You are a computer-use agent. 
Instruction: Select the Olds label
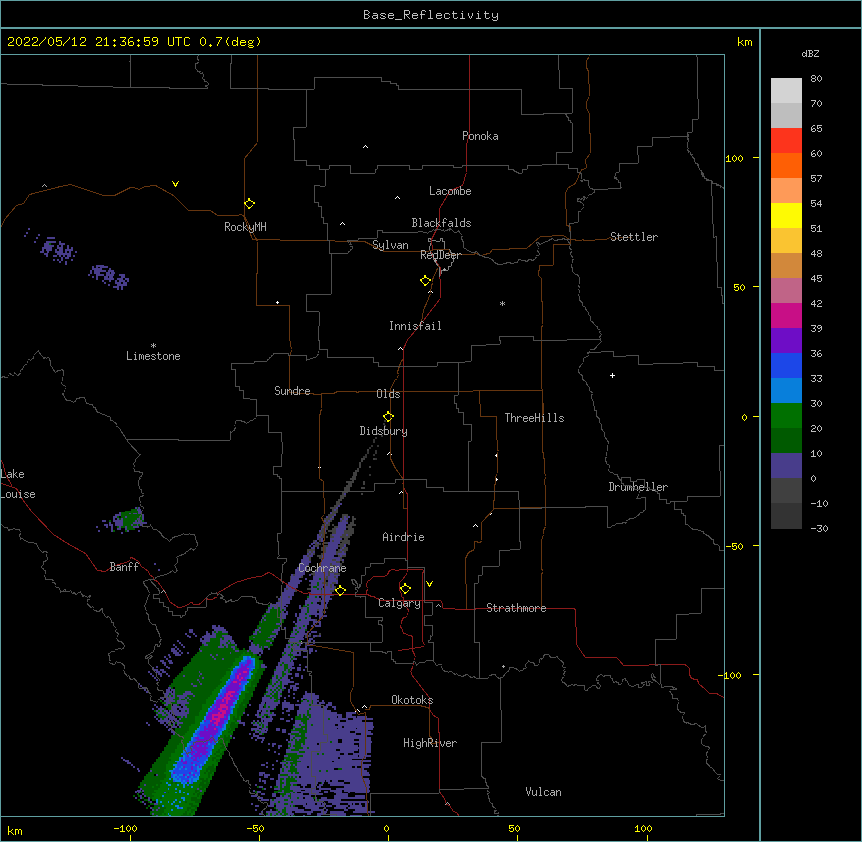pos(388,394)
